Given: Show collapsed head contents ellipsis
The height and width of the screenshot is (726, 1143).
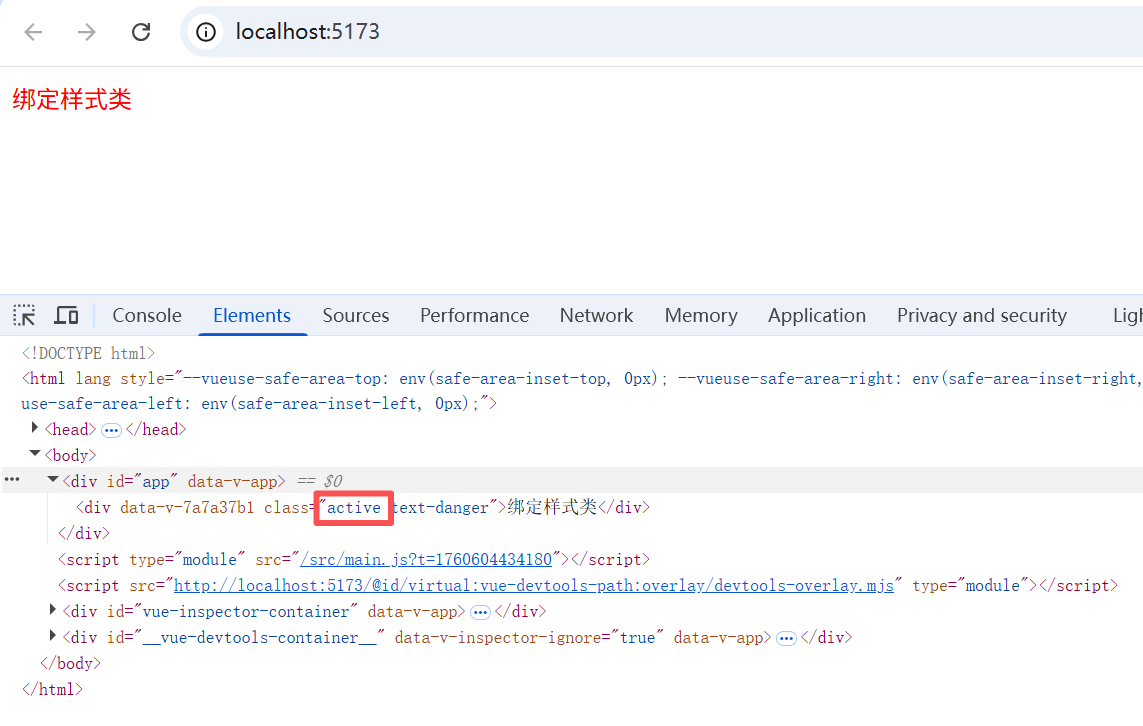Looking at the screenshot, I should click(111, 430).
